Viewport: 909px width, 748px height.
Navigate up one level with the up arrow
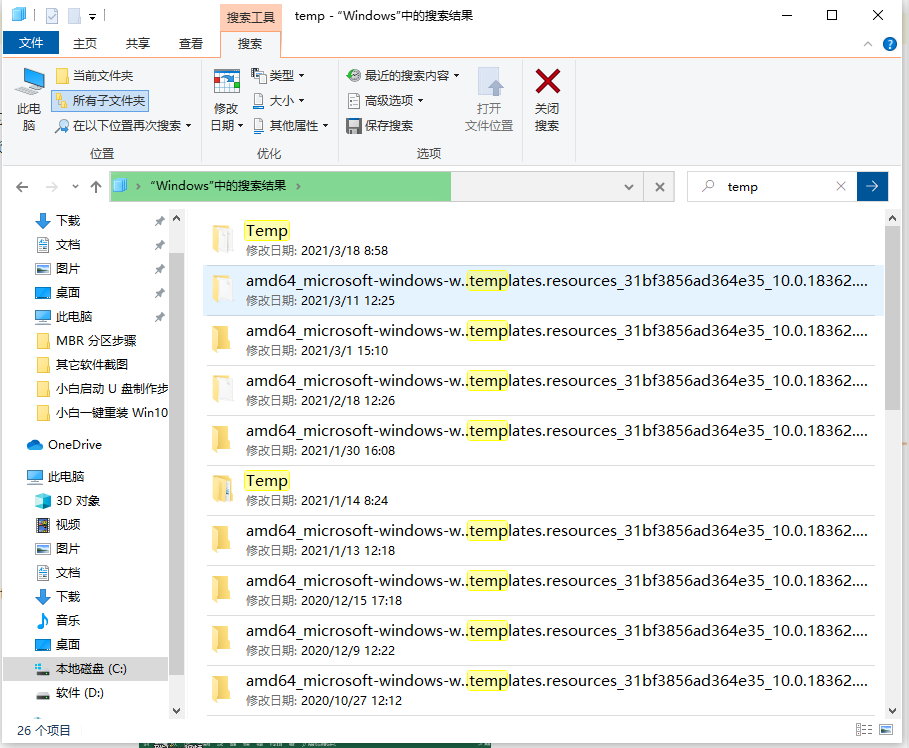click(95, 186)
